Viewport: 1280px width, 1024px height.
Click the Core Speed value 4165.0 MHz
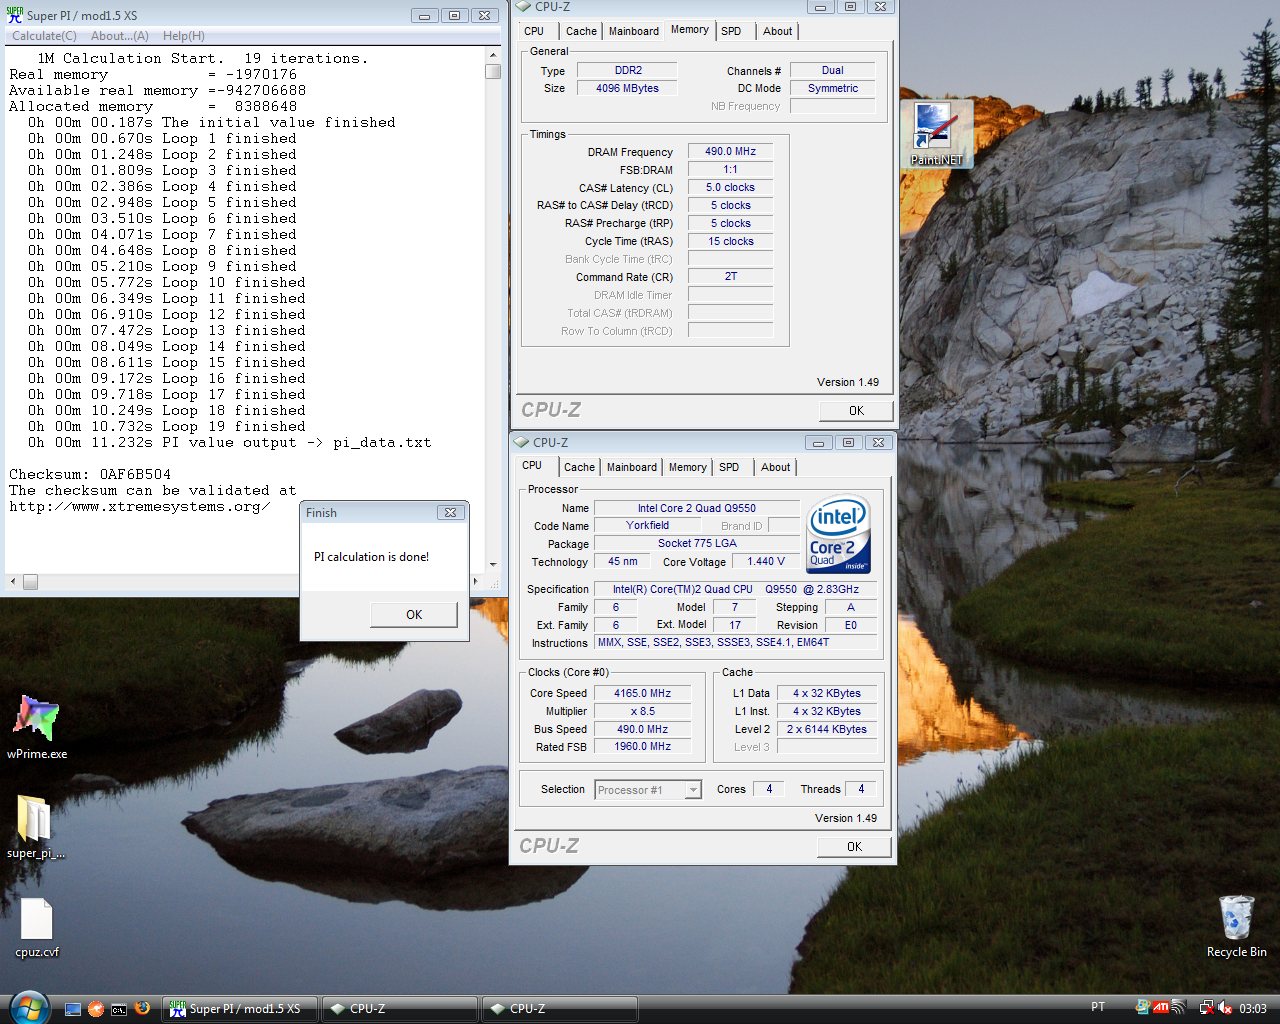click(x=643, y=693)
